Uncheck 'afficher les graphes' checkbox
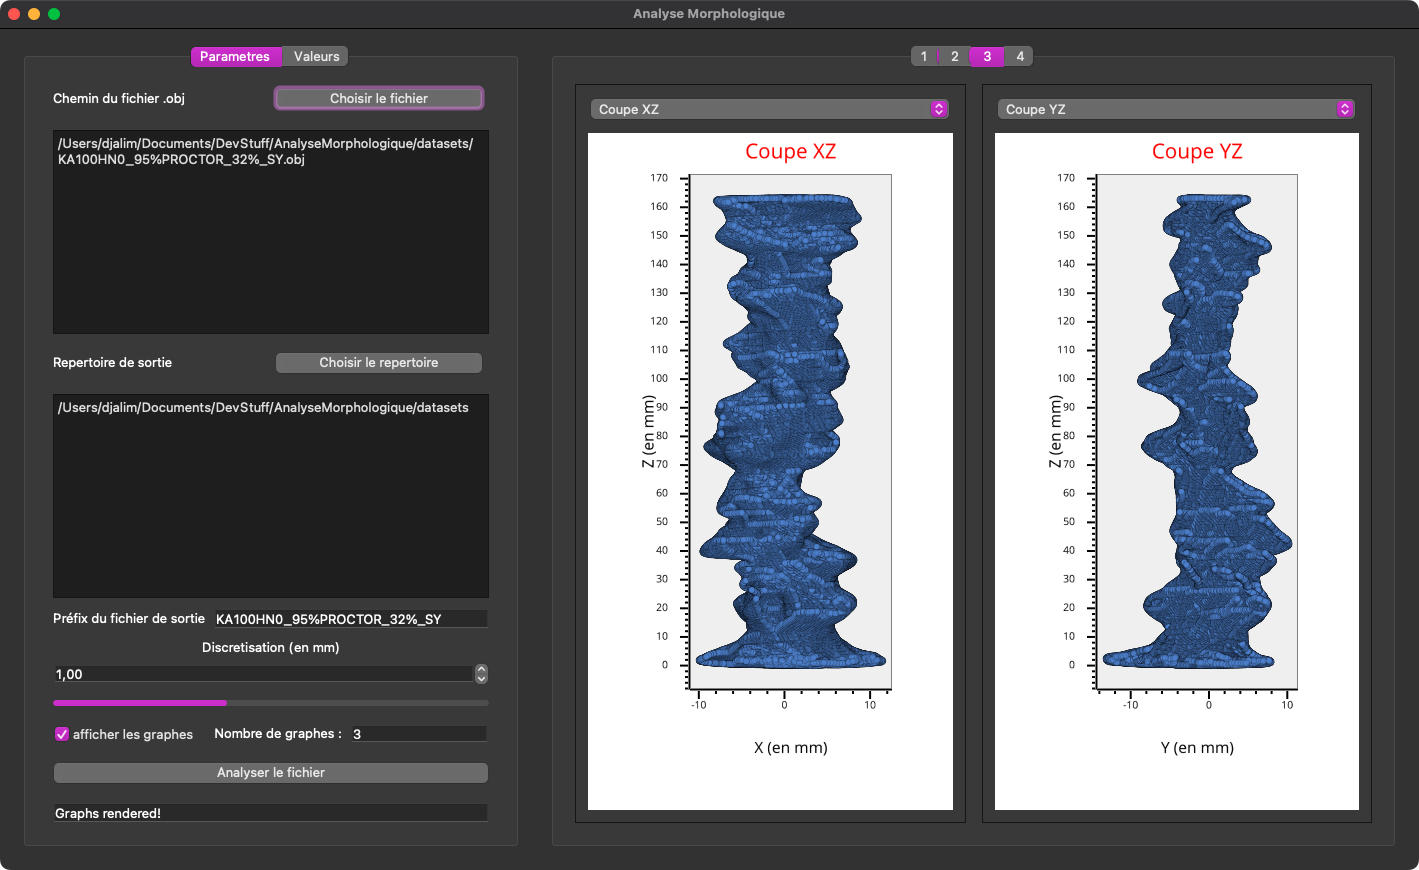 tap(62, 734)
